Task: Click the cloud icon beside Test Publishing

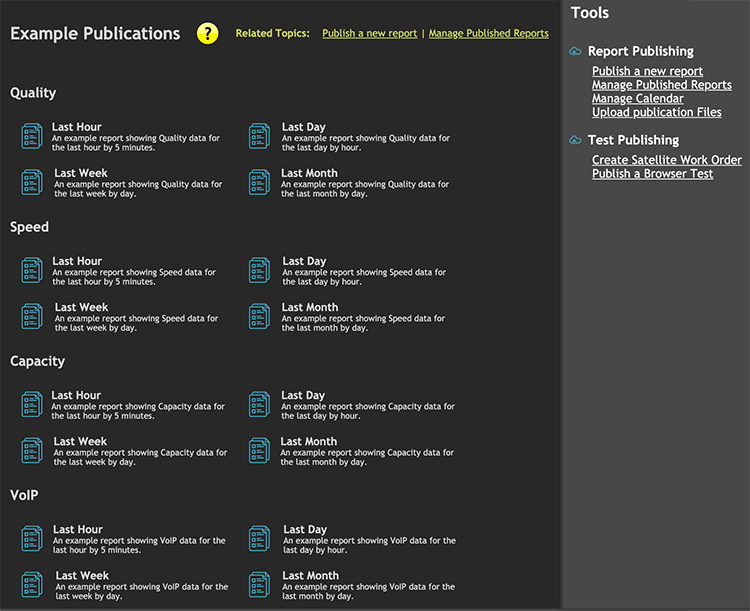Action: [x=575, y=140]
